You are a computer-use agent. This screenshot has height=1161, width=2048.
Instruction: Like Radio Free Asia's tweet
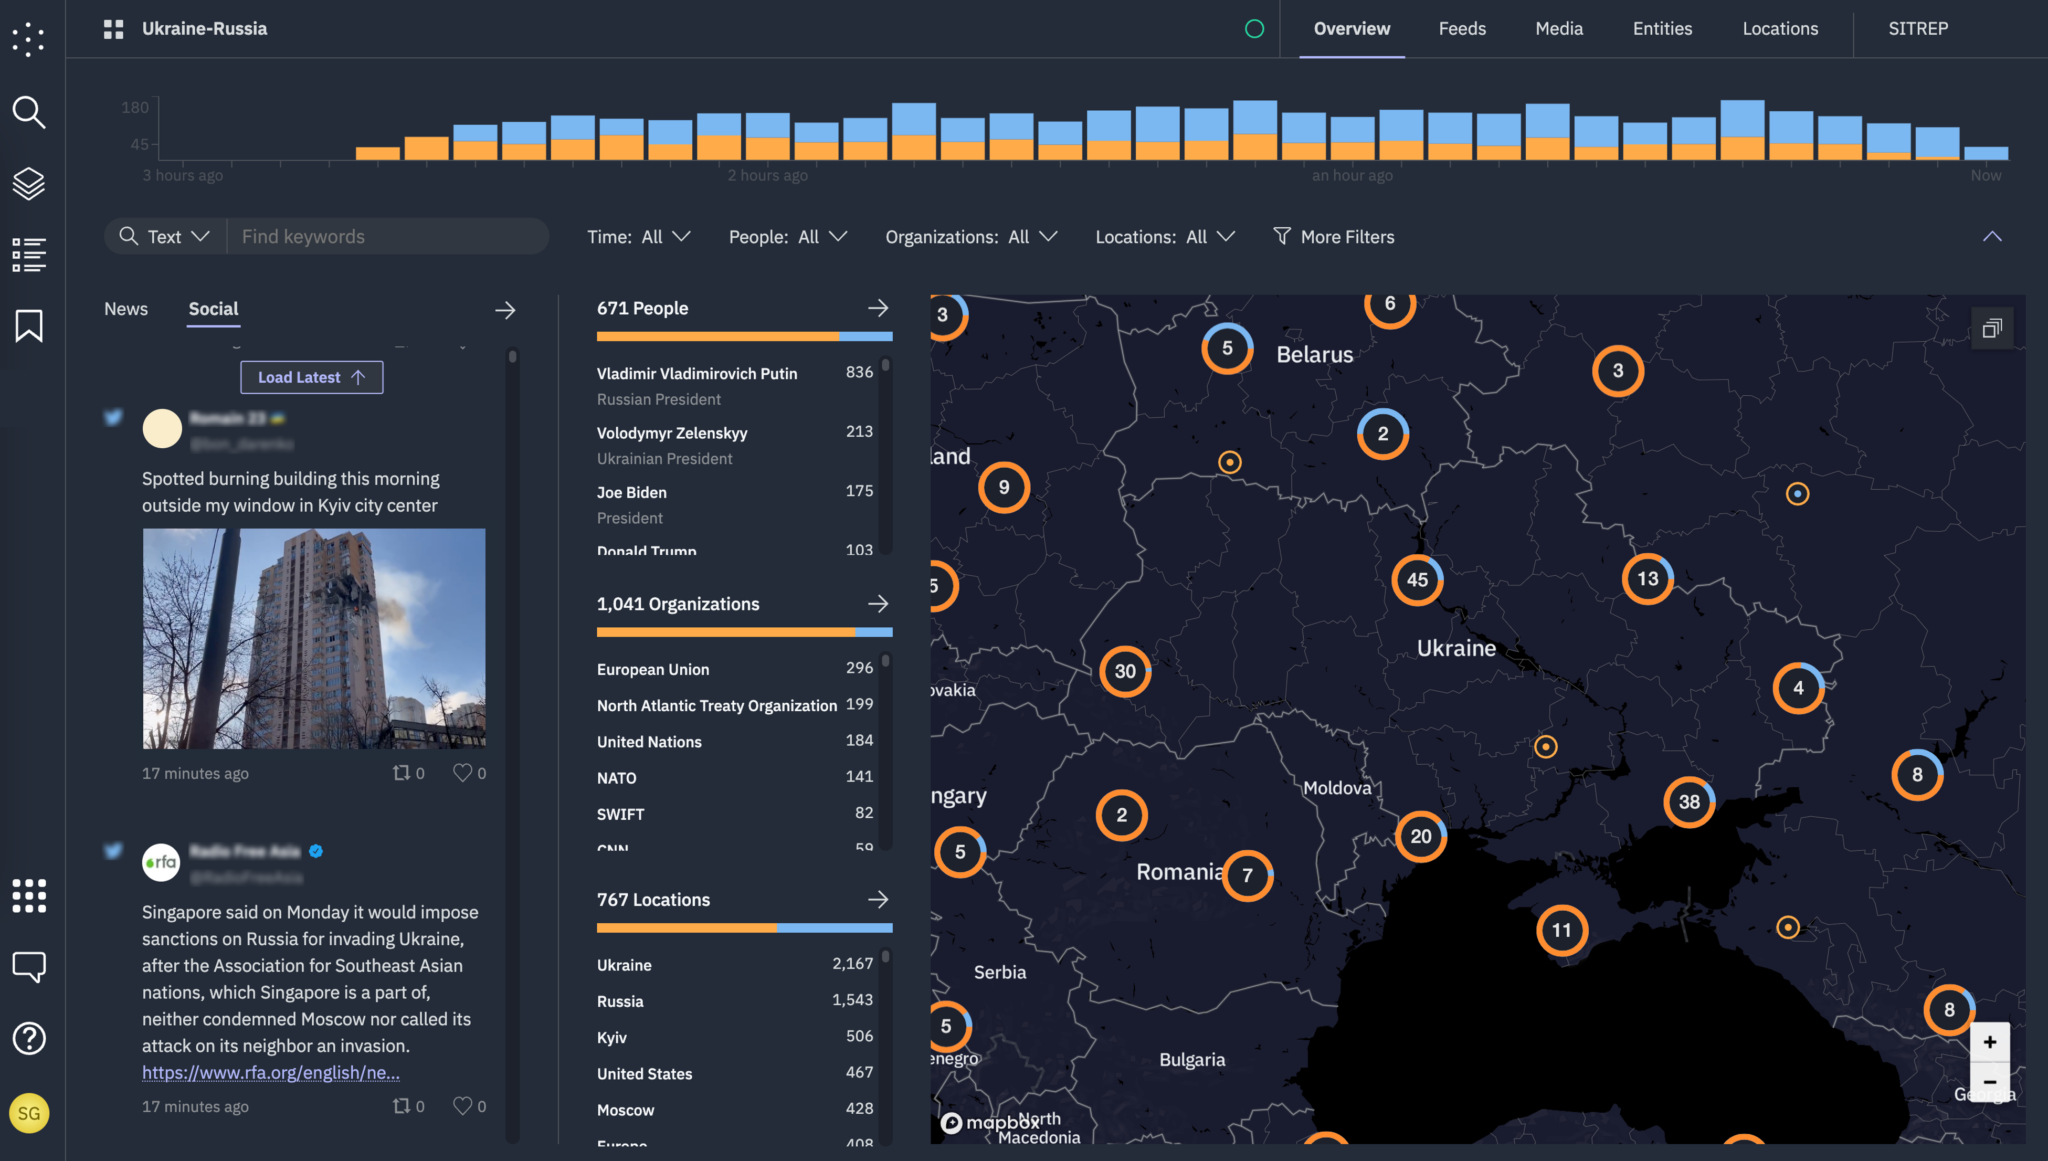click(x=461, y=1106)
